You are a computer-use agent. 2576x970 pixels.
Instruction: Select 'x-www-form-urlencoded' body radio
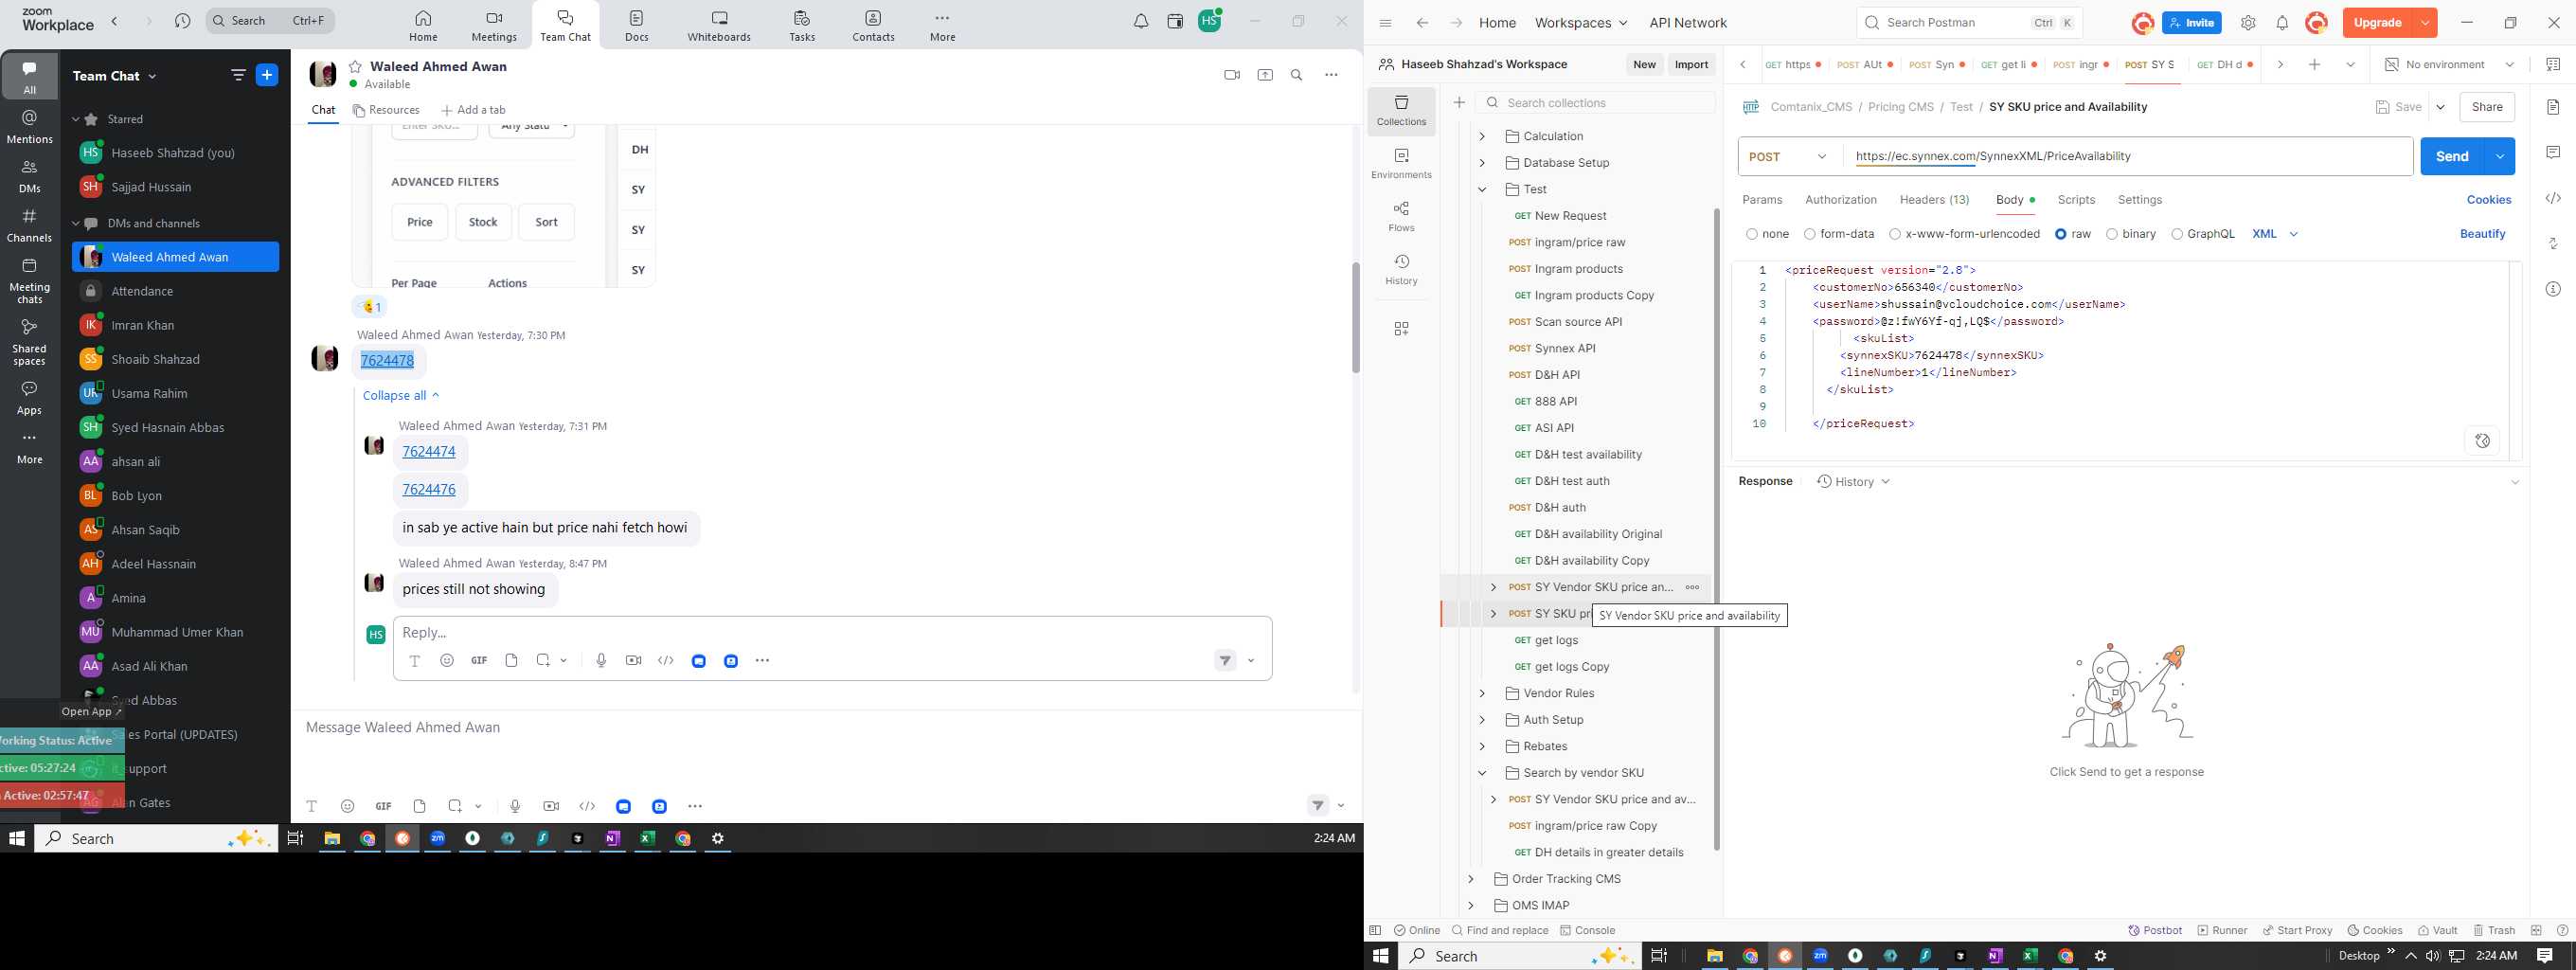(x=1895, y=234)
